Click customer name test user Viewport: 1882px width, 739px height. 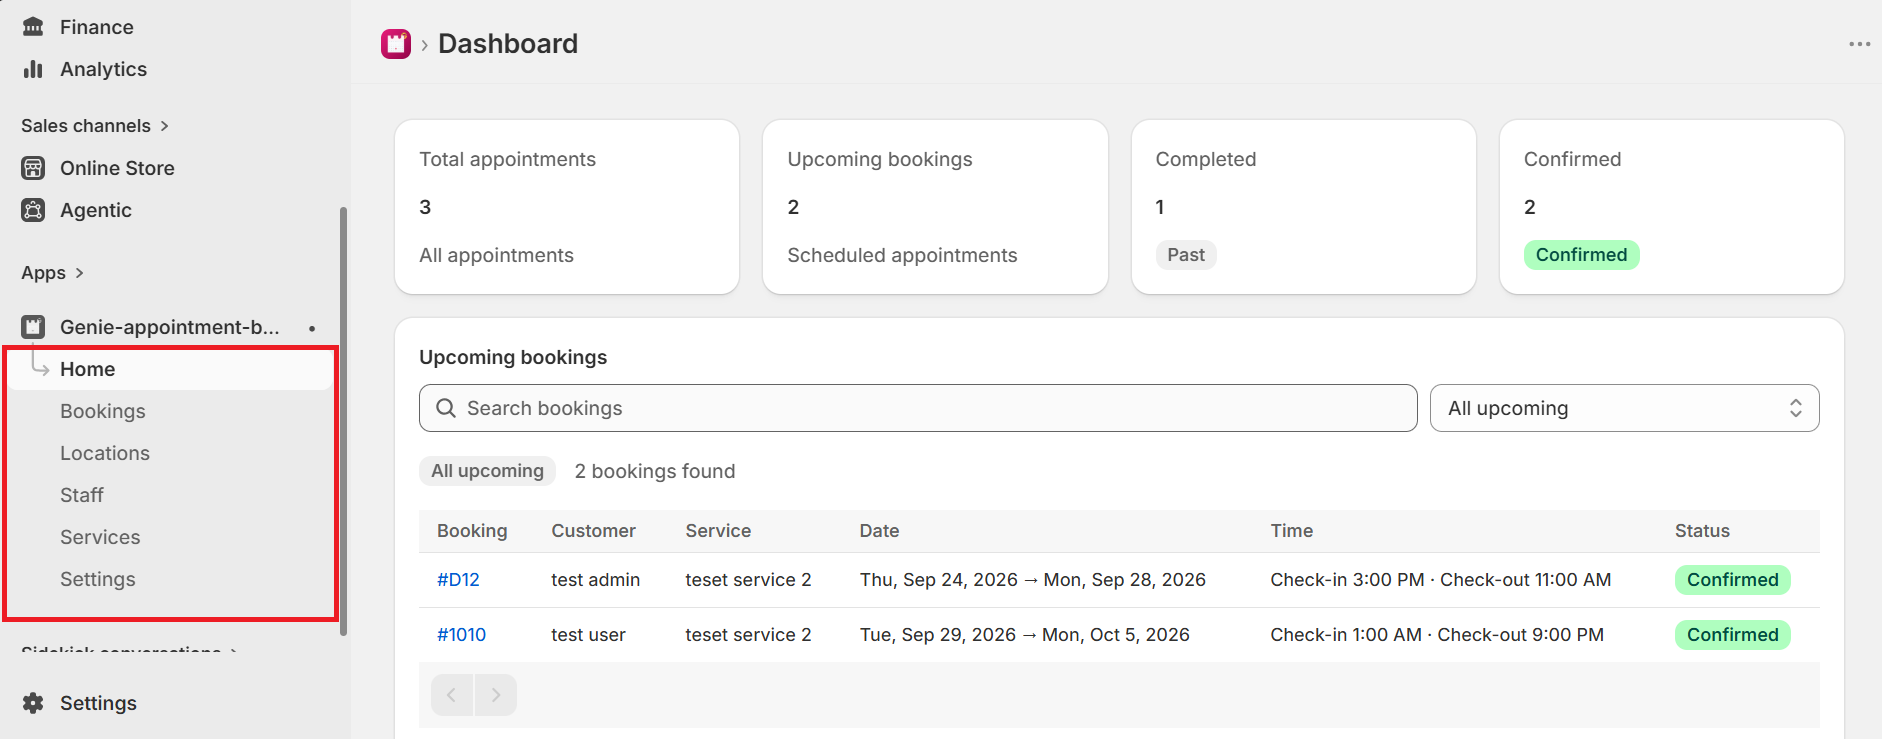coord(588,635)
